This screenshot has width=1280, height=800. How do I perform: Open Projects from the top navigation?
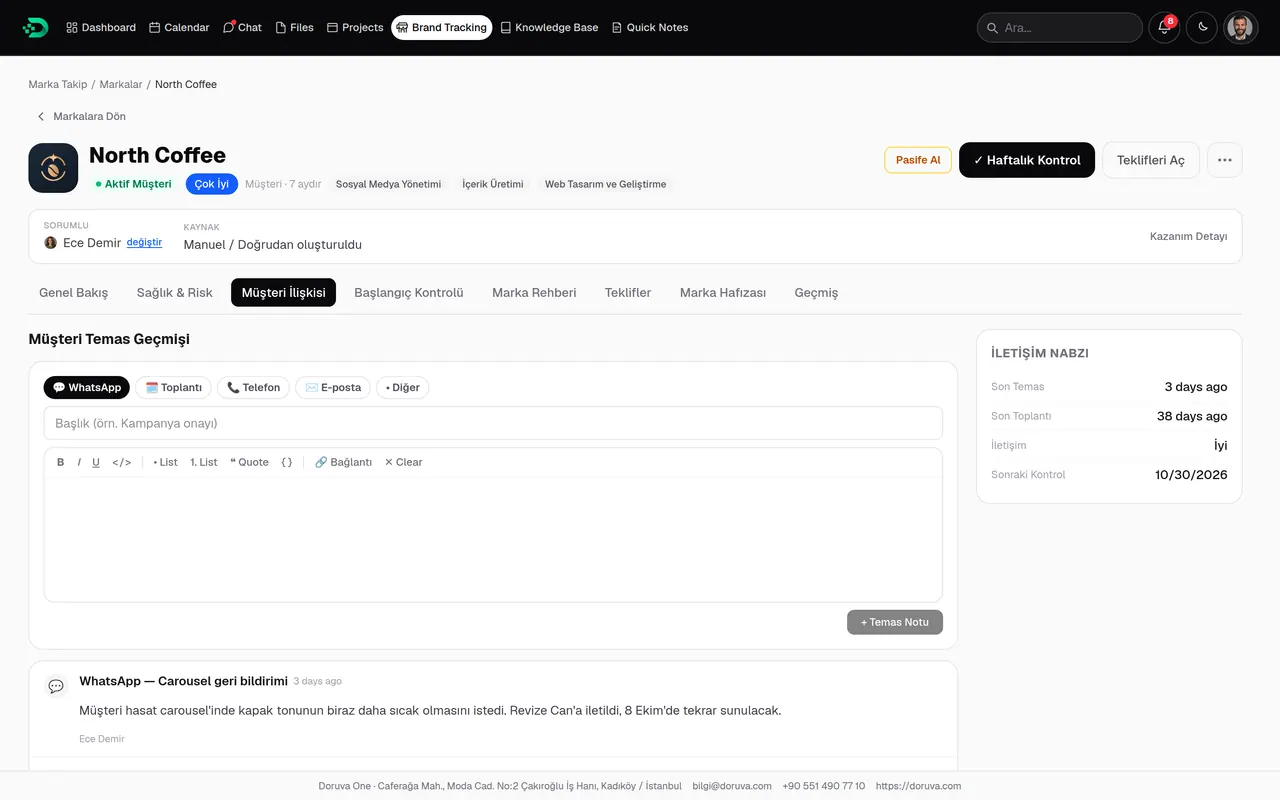click(355, 27)
